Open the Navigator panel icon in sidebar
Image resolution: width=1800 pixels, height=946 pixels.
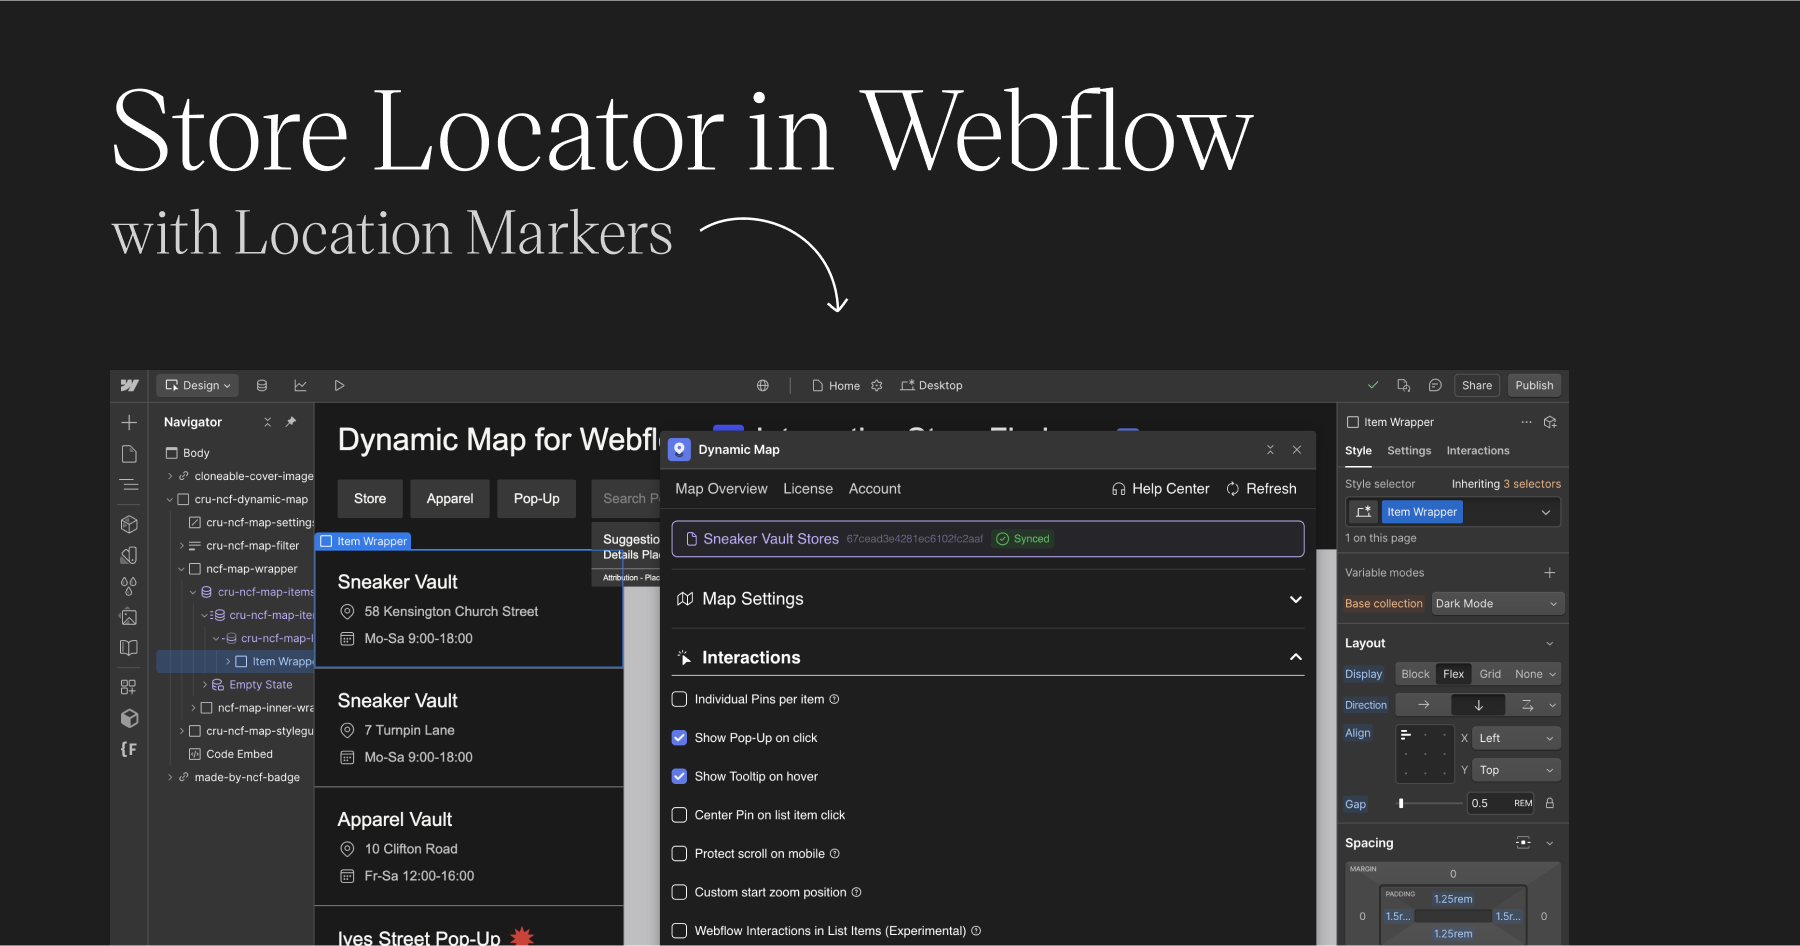pos(129,485)
